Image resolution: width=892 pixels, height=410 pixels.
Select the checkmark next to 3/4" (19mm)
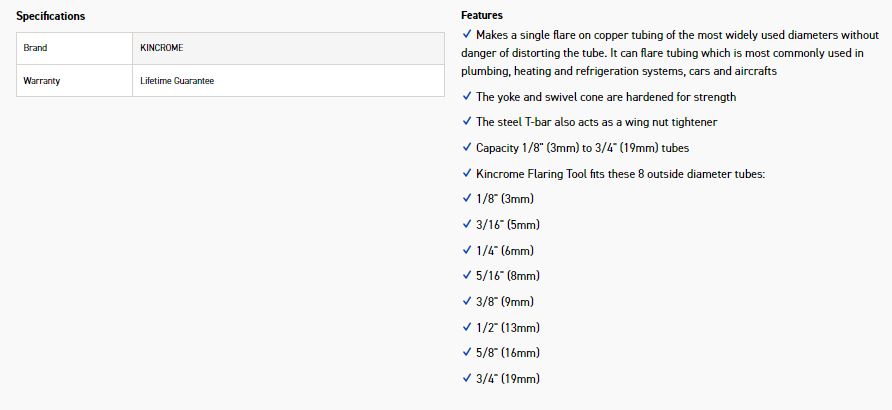(x=467, y=378)
